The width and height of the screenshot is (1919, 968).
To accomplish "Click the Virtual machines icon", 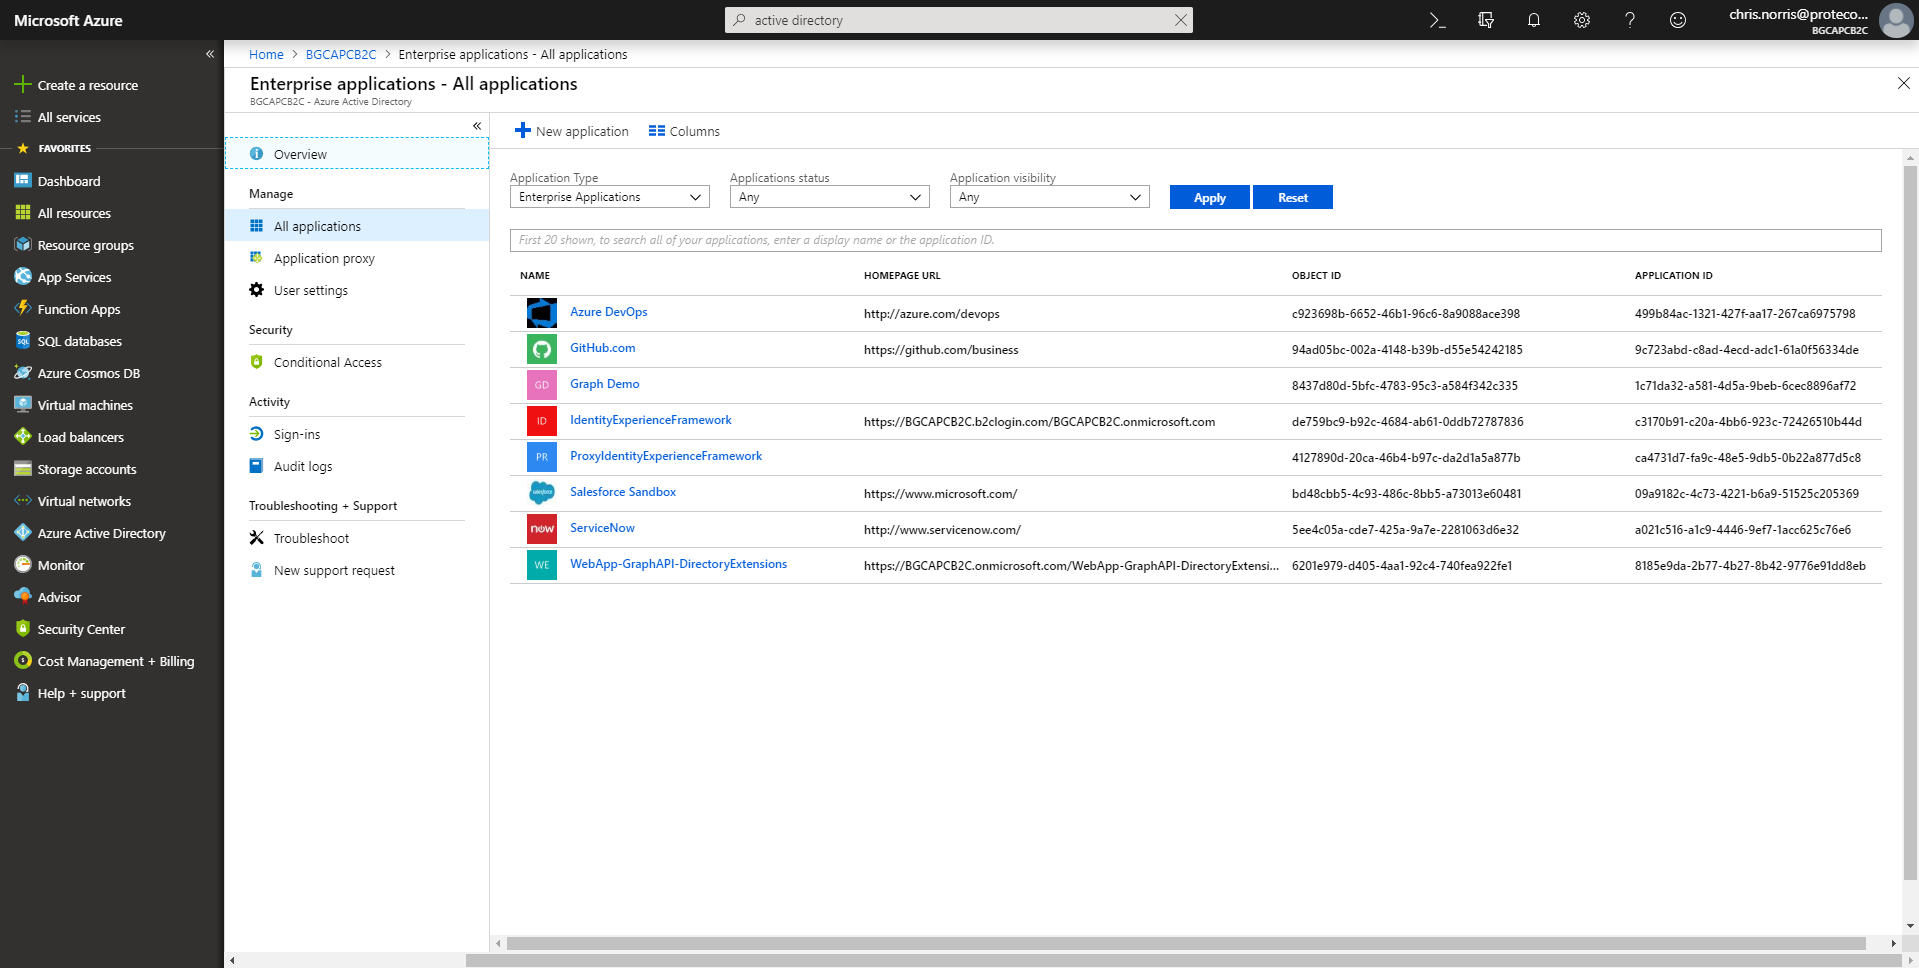I will click(23, 405).
